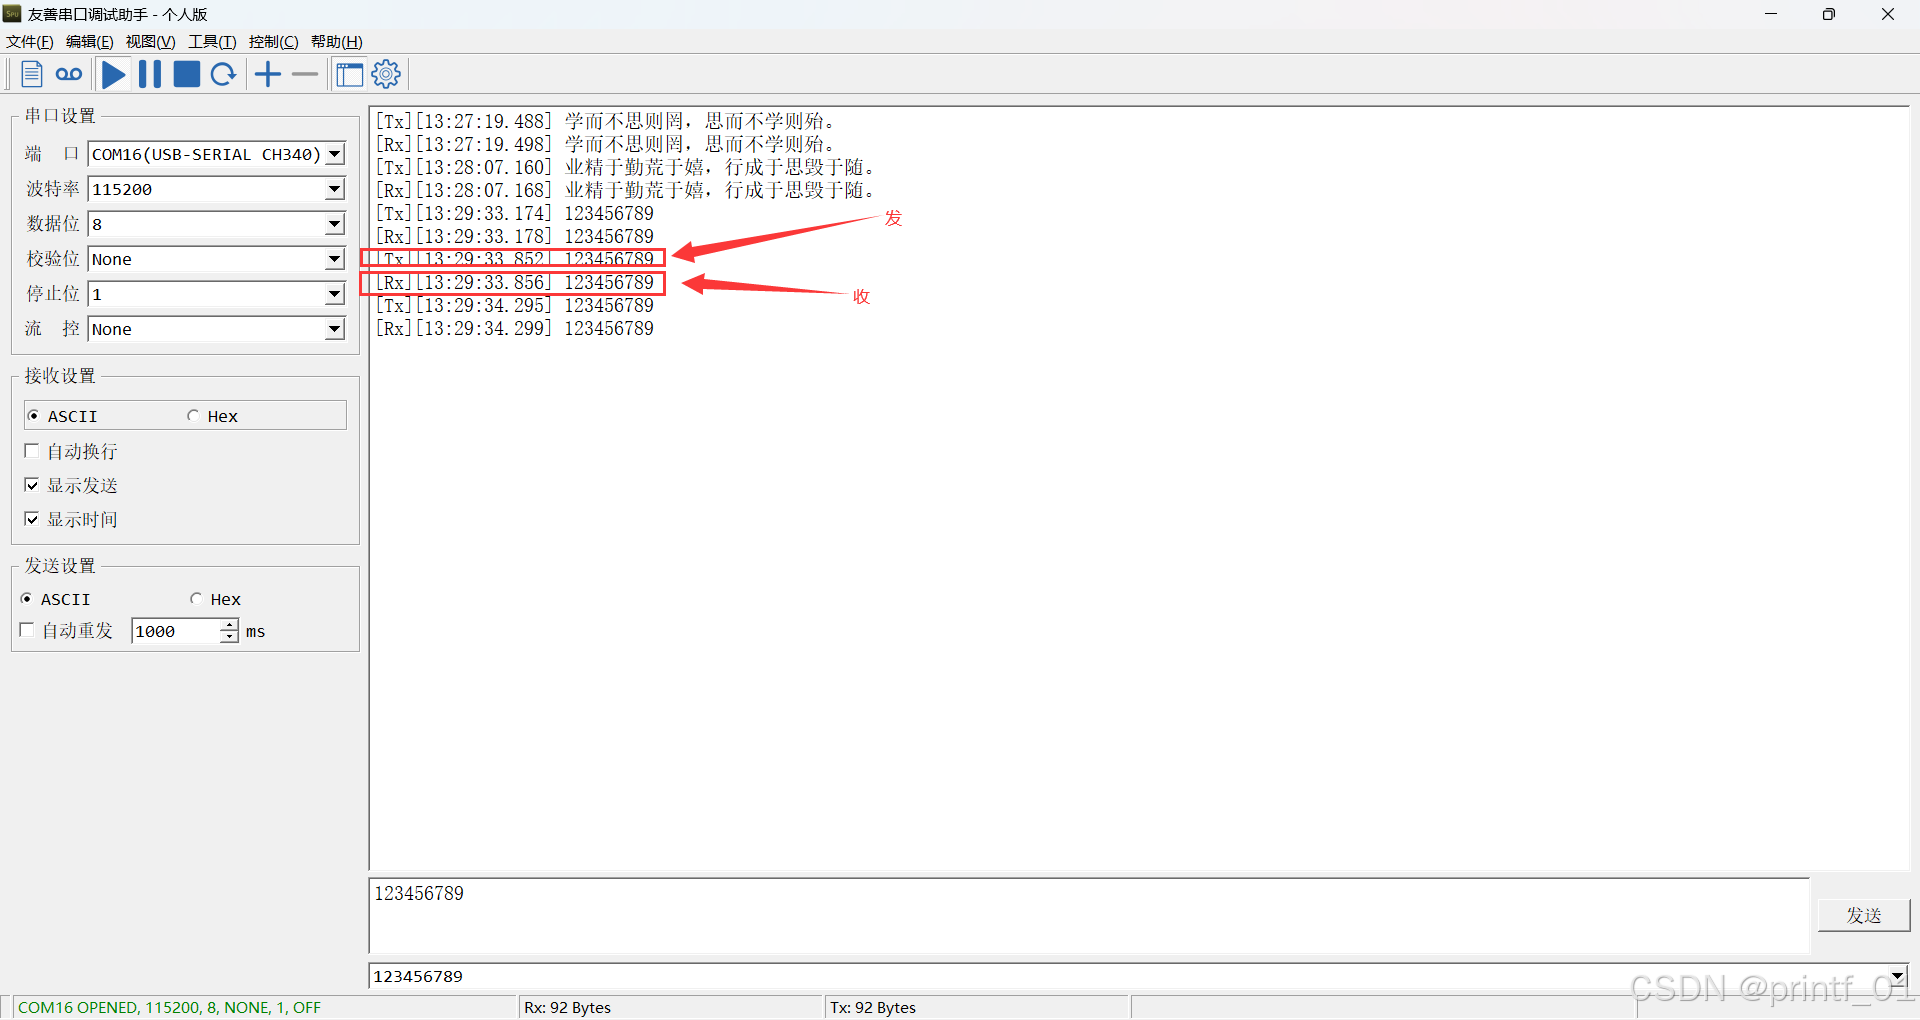Open the data bits dropdown showing 8
The height and width of the screenshot is (1020, 1920).
click(335, 224)
